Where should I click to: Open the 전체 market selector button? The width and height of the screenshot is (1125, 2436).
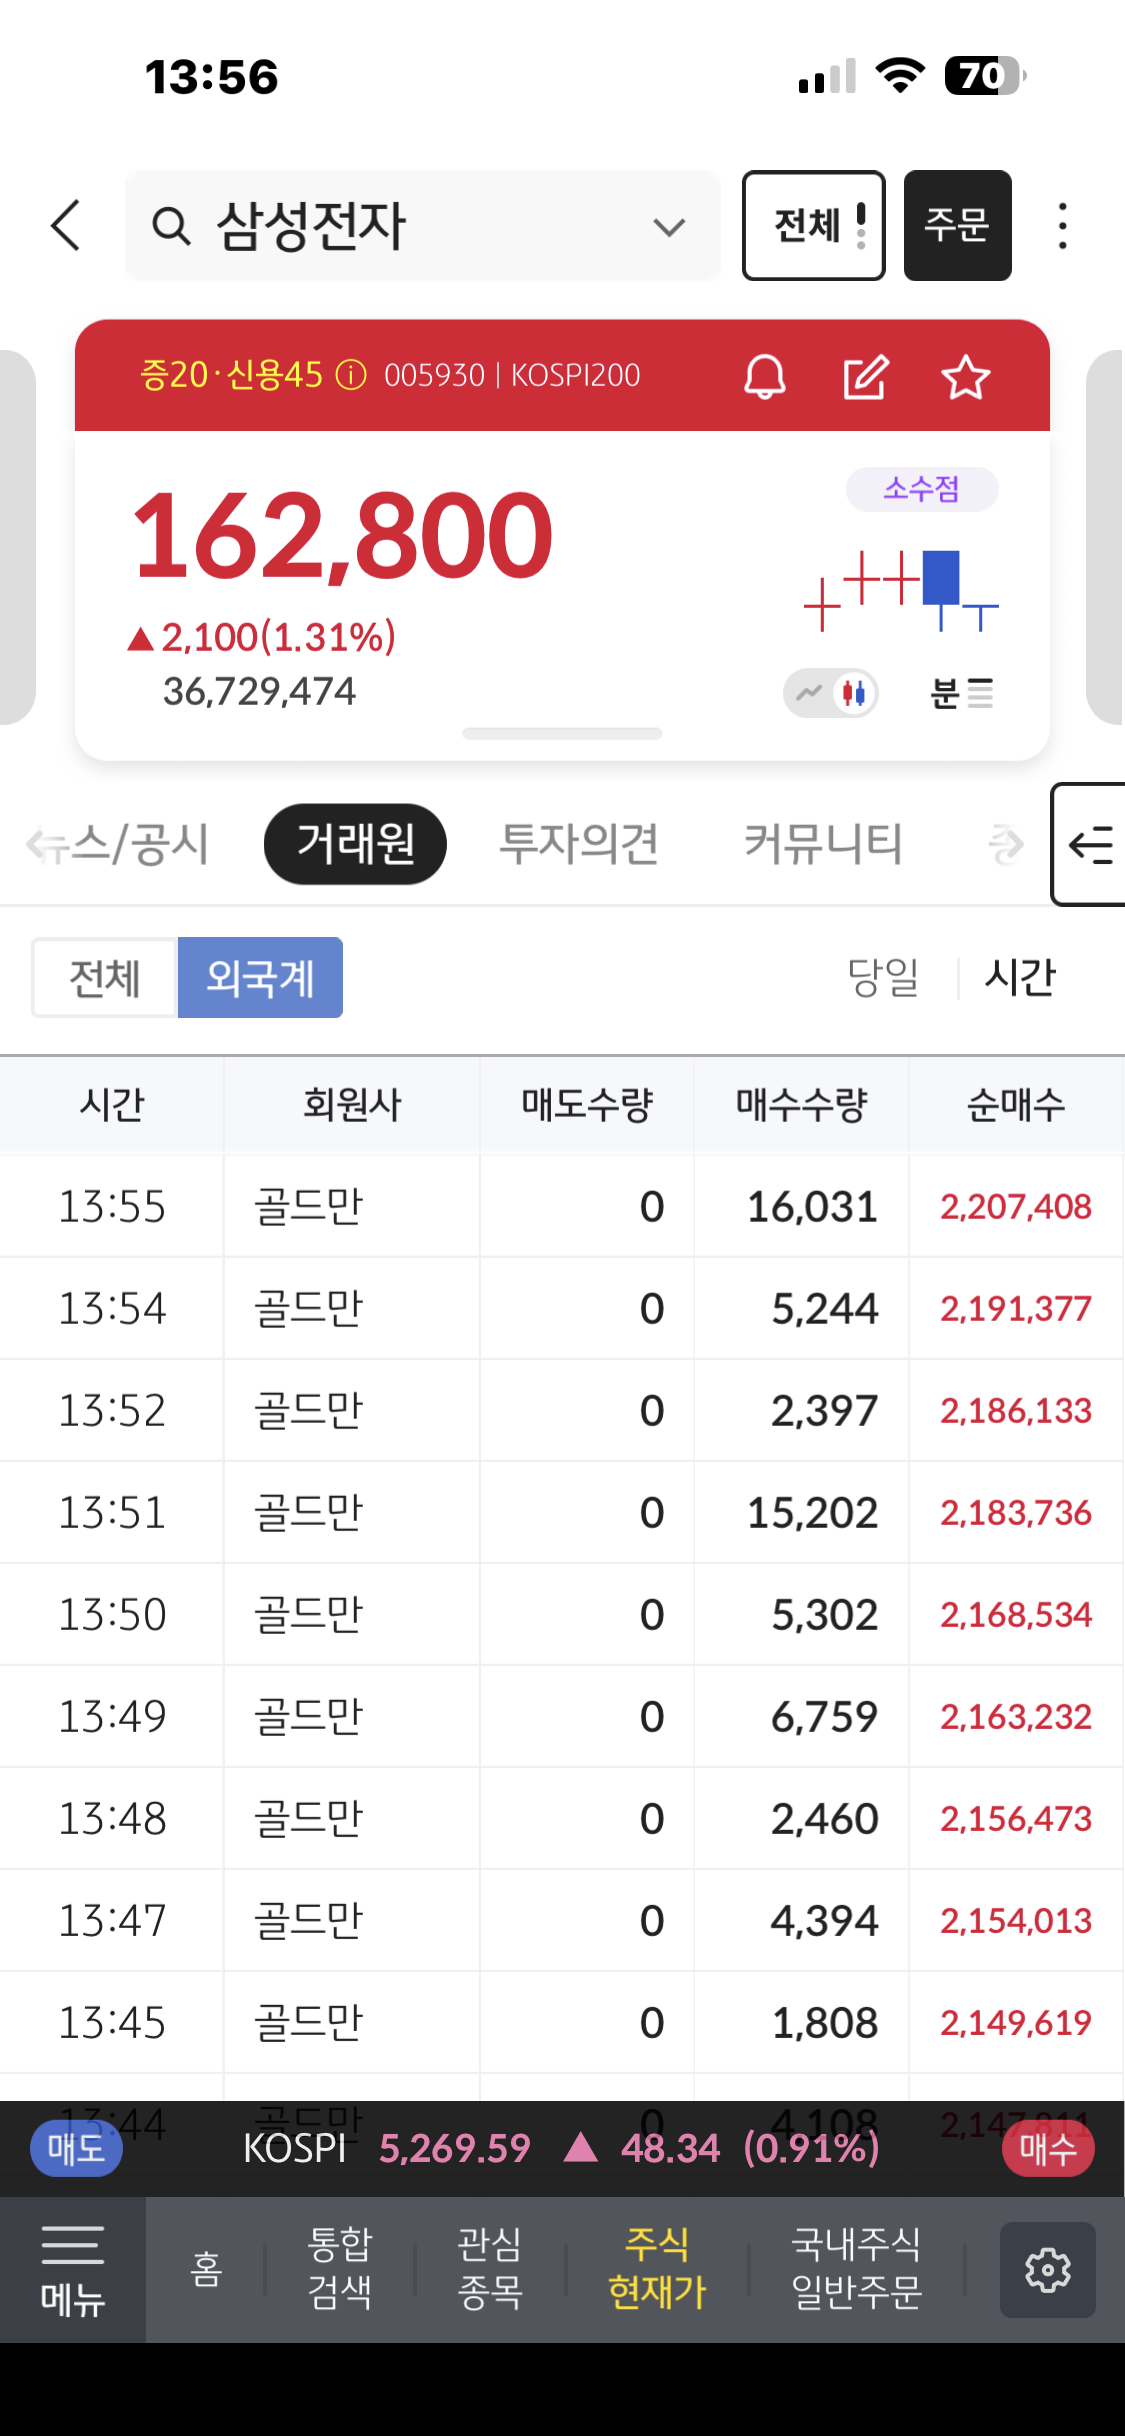[x=813, y=226]
